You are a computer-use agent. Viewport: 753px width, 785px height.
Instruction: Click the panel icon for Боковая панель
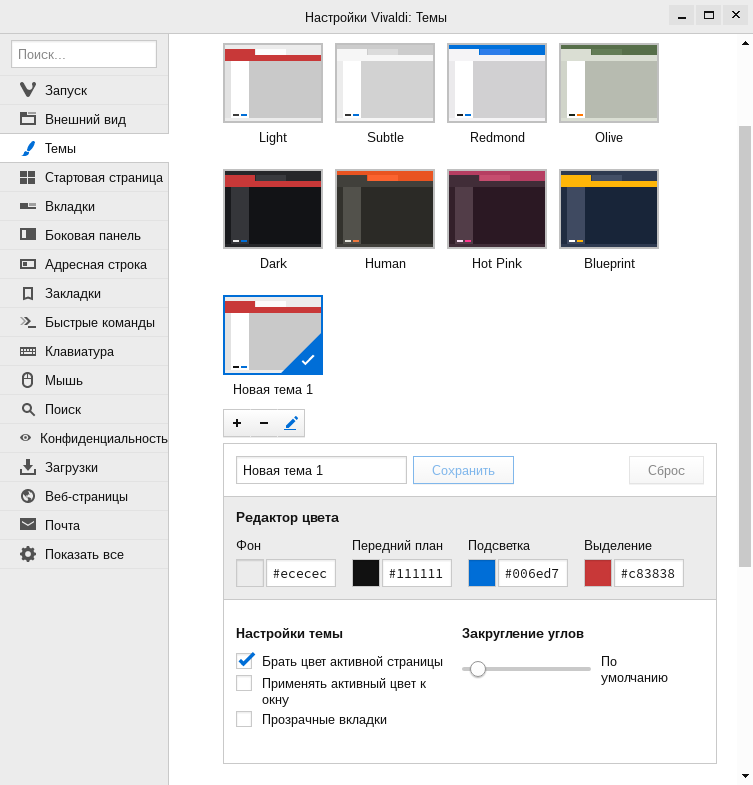click(x=28, y=235)
